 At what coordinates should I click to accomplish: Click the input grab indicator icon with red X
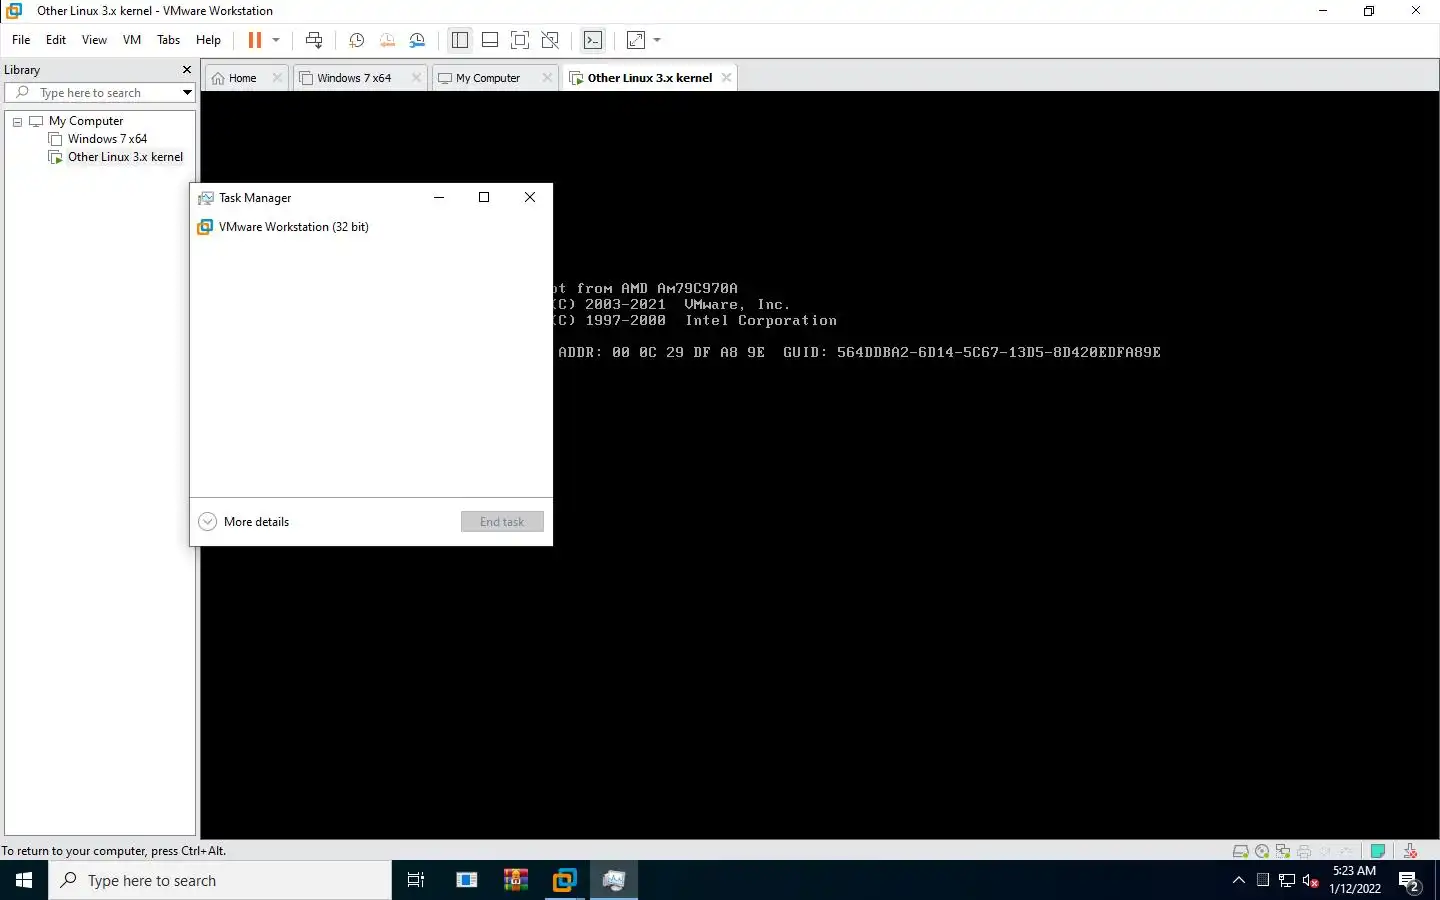click(x=1410, y=852)
